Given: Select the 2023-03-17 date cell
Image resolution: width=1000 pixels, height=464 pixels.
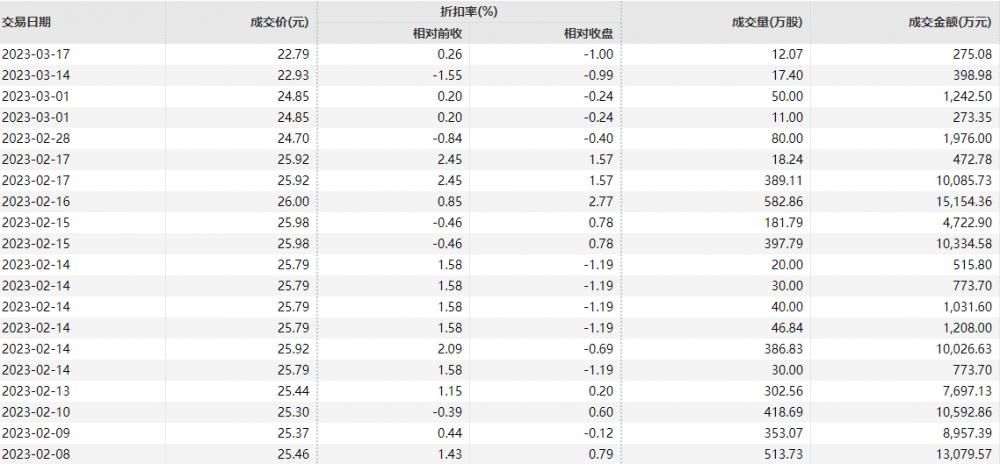Looking at the screenshot, I should click(x=36, y=55).
